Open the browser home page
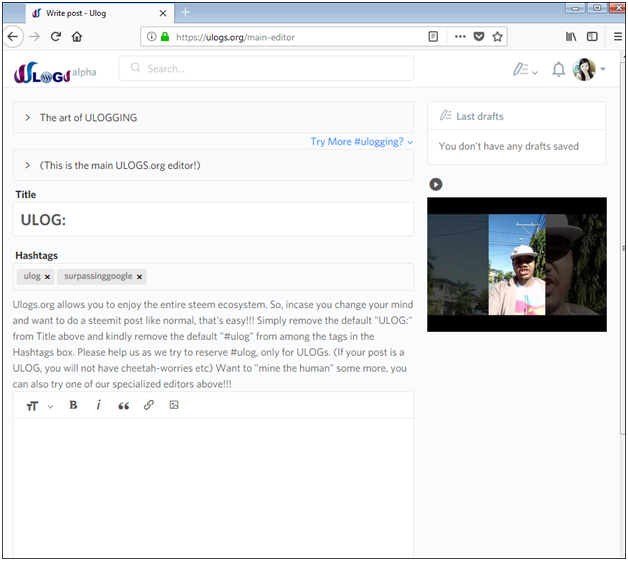Image resolution: width=628 pixels, height=561 pixels. 77,37
